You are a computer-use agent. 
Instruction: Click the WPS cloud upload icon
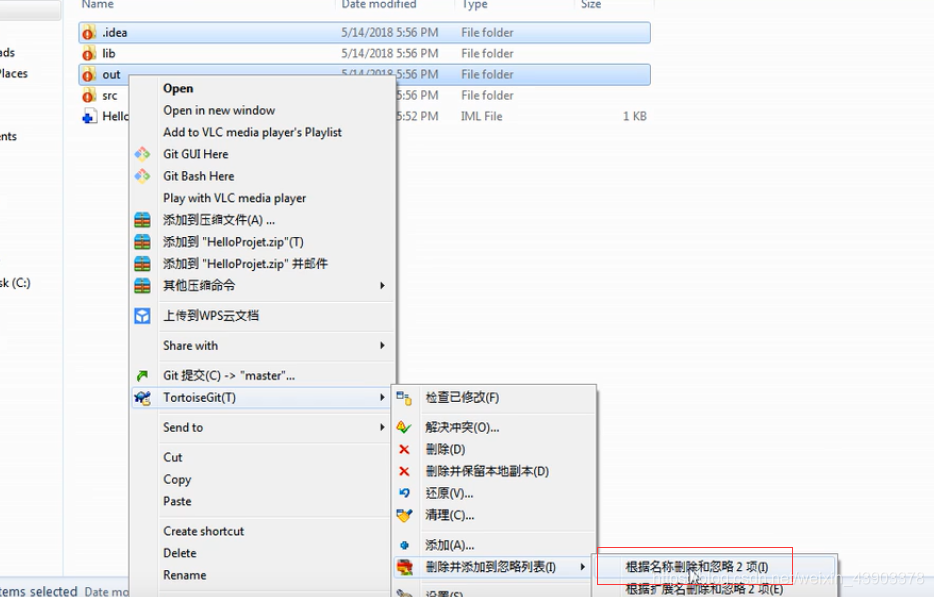pyautogui.click(x=142, y=316)
